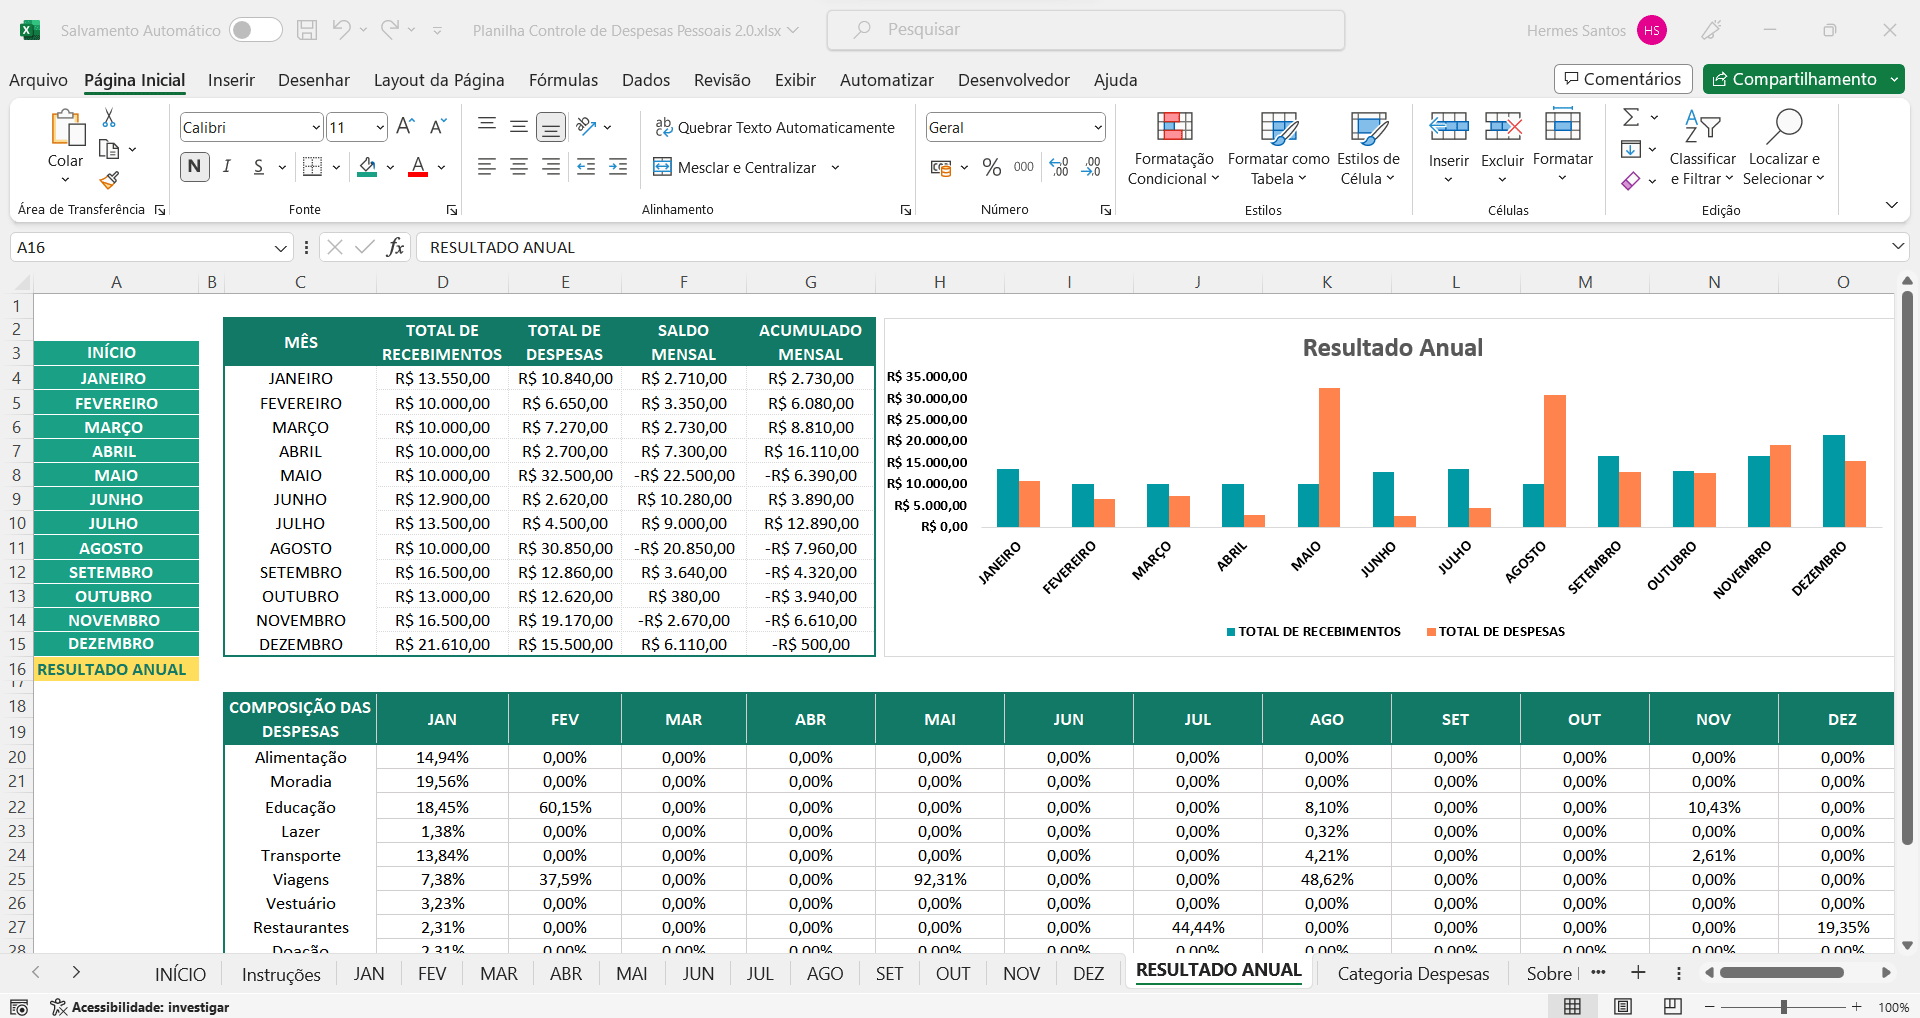Click the Save diskette icon
The width and height of the screenshot is (1920, 1018).
[307, 30]
